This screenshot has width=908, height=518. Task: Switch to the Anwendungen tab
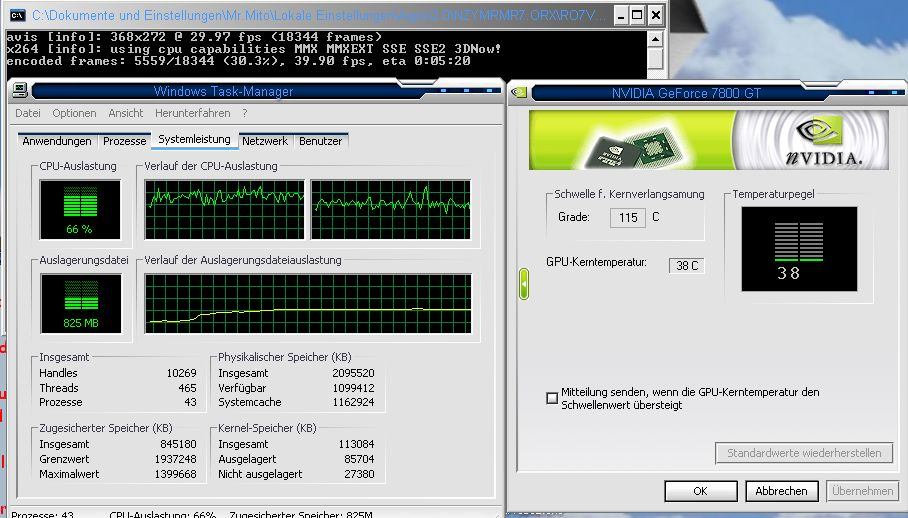(57, 141)
